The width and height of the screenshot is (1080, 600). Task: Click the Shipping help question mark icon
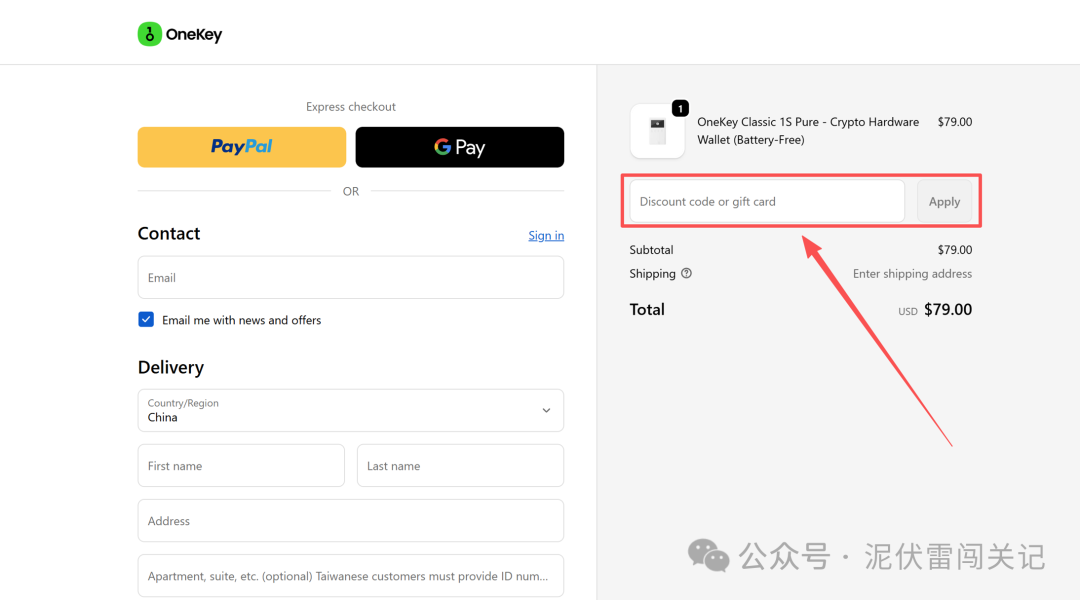coord(686,273)
